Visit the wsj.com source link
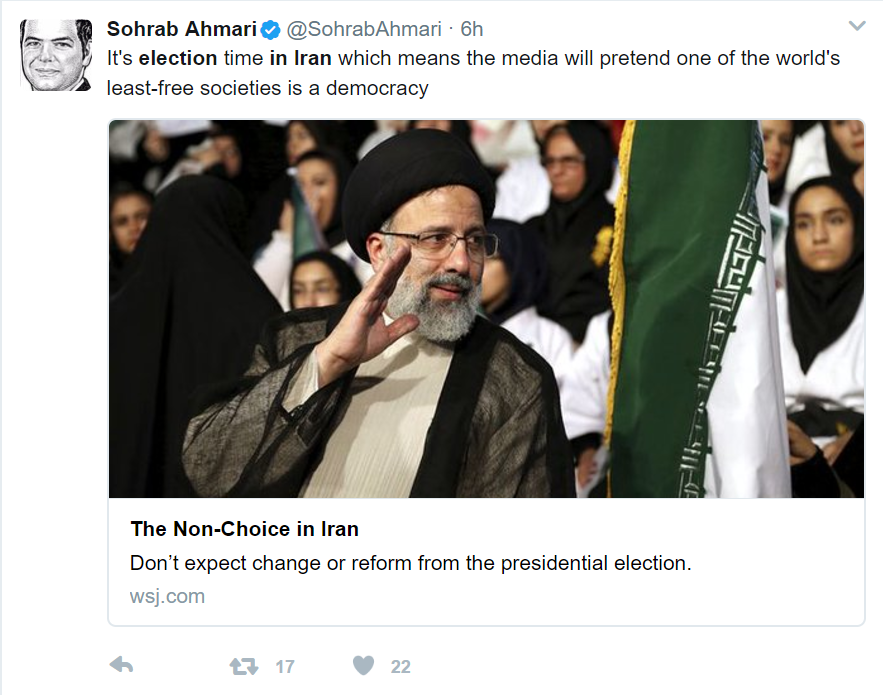 167,596
